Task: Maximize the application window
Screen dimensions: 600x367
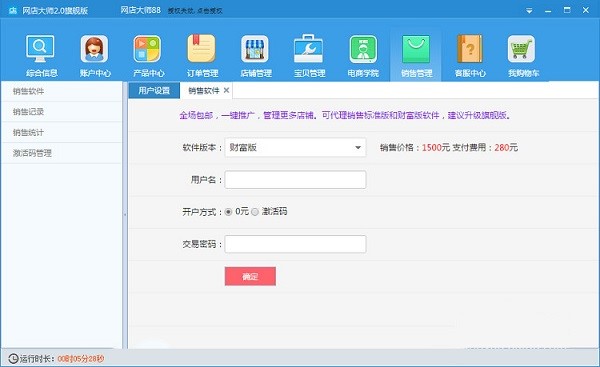Action: pos(567,10)
